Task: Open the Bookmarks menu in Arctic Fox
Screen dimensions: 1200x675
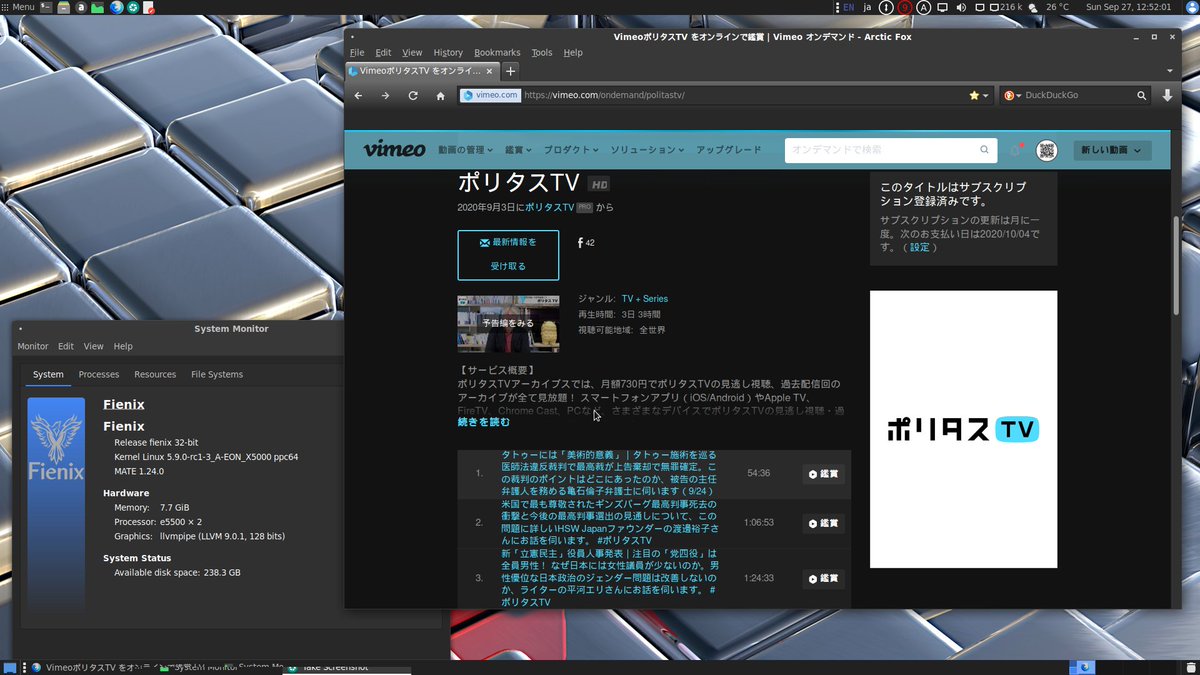Action: [x=497, y=52]
